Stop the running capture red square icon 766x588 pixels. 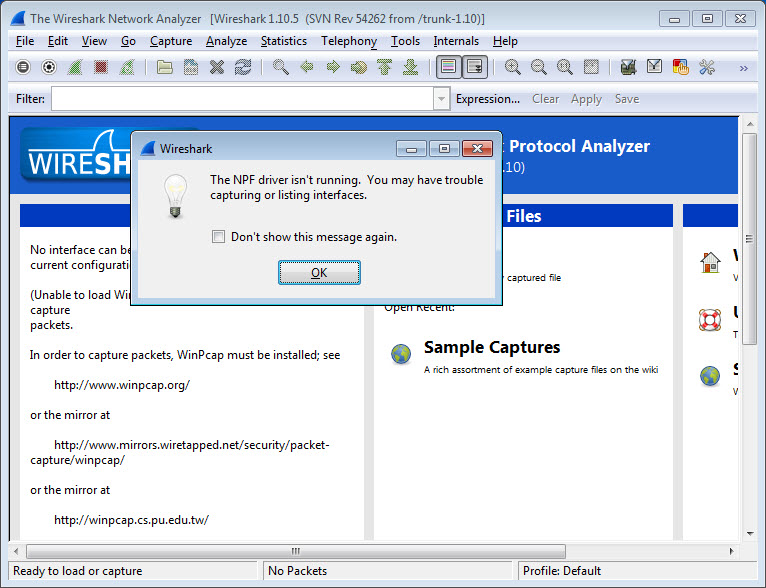[x=101, y=67]
